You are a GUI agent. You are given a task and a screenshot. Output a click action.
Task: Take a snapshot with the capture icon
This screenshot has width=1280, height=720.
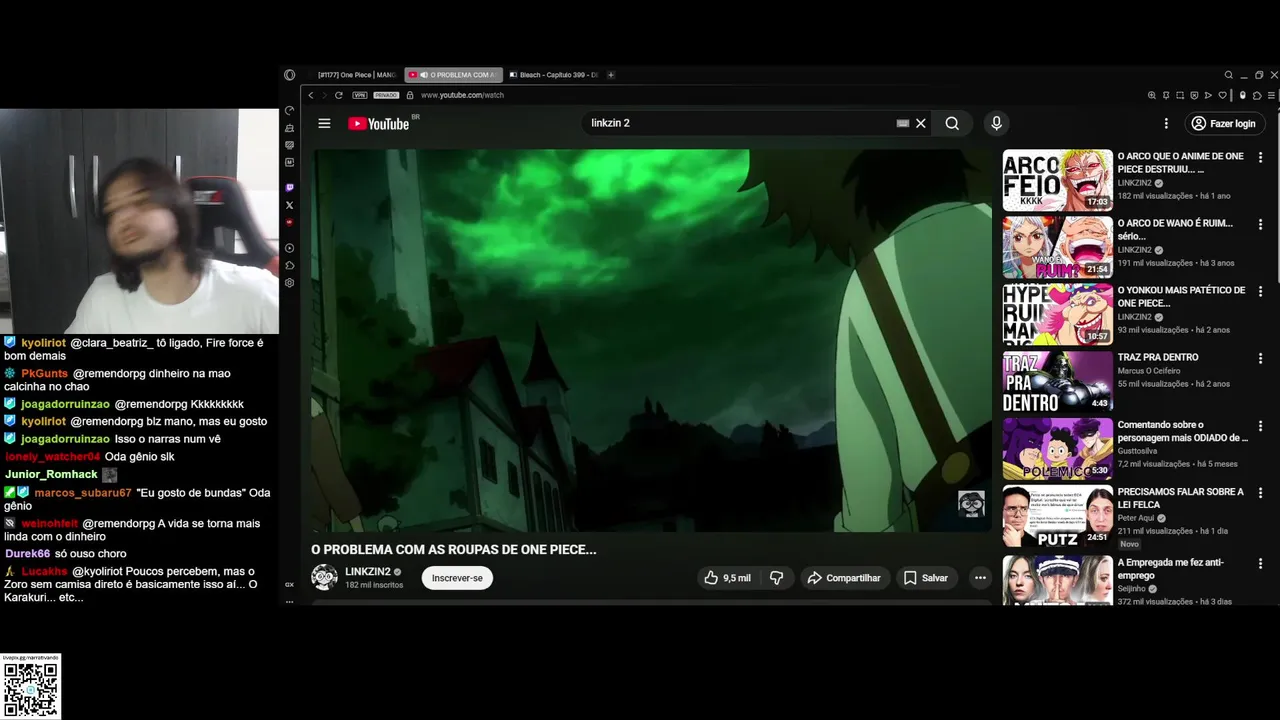pyautogui.click(x=1180, y=95)
